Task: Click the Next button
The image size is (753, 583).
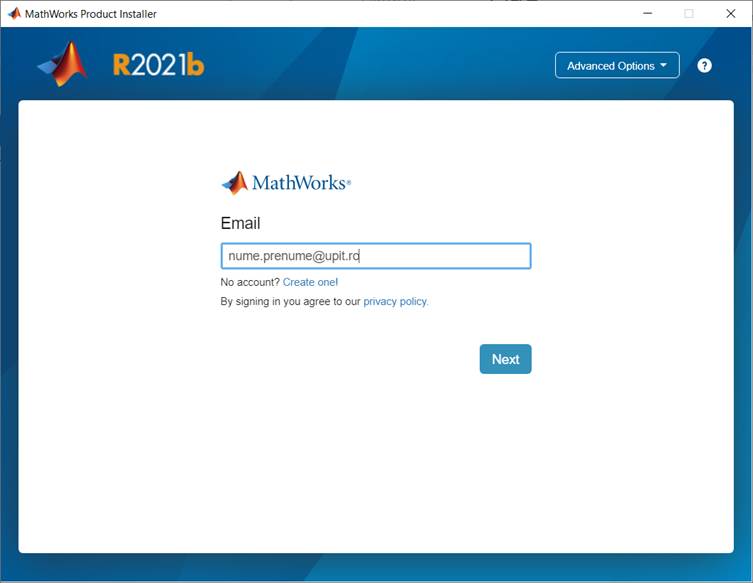Action: pyautogui.click(x=505, y=359)
